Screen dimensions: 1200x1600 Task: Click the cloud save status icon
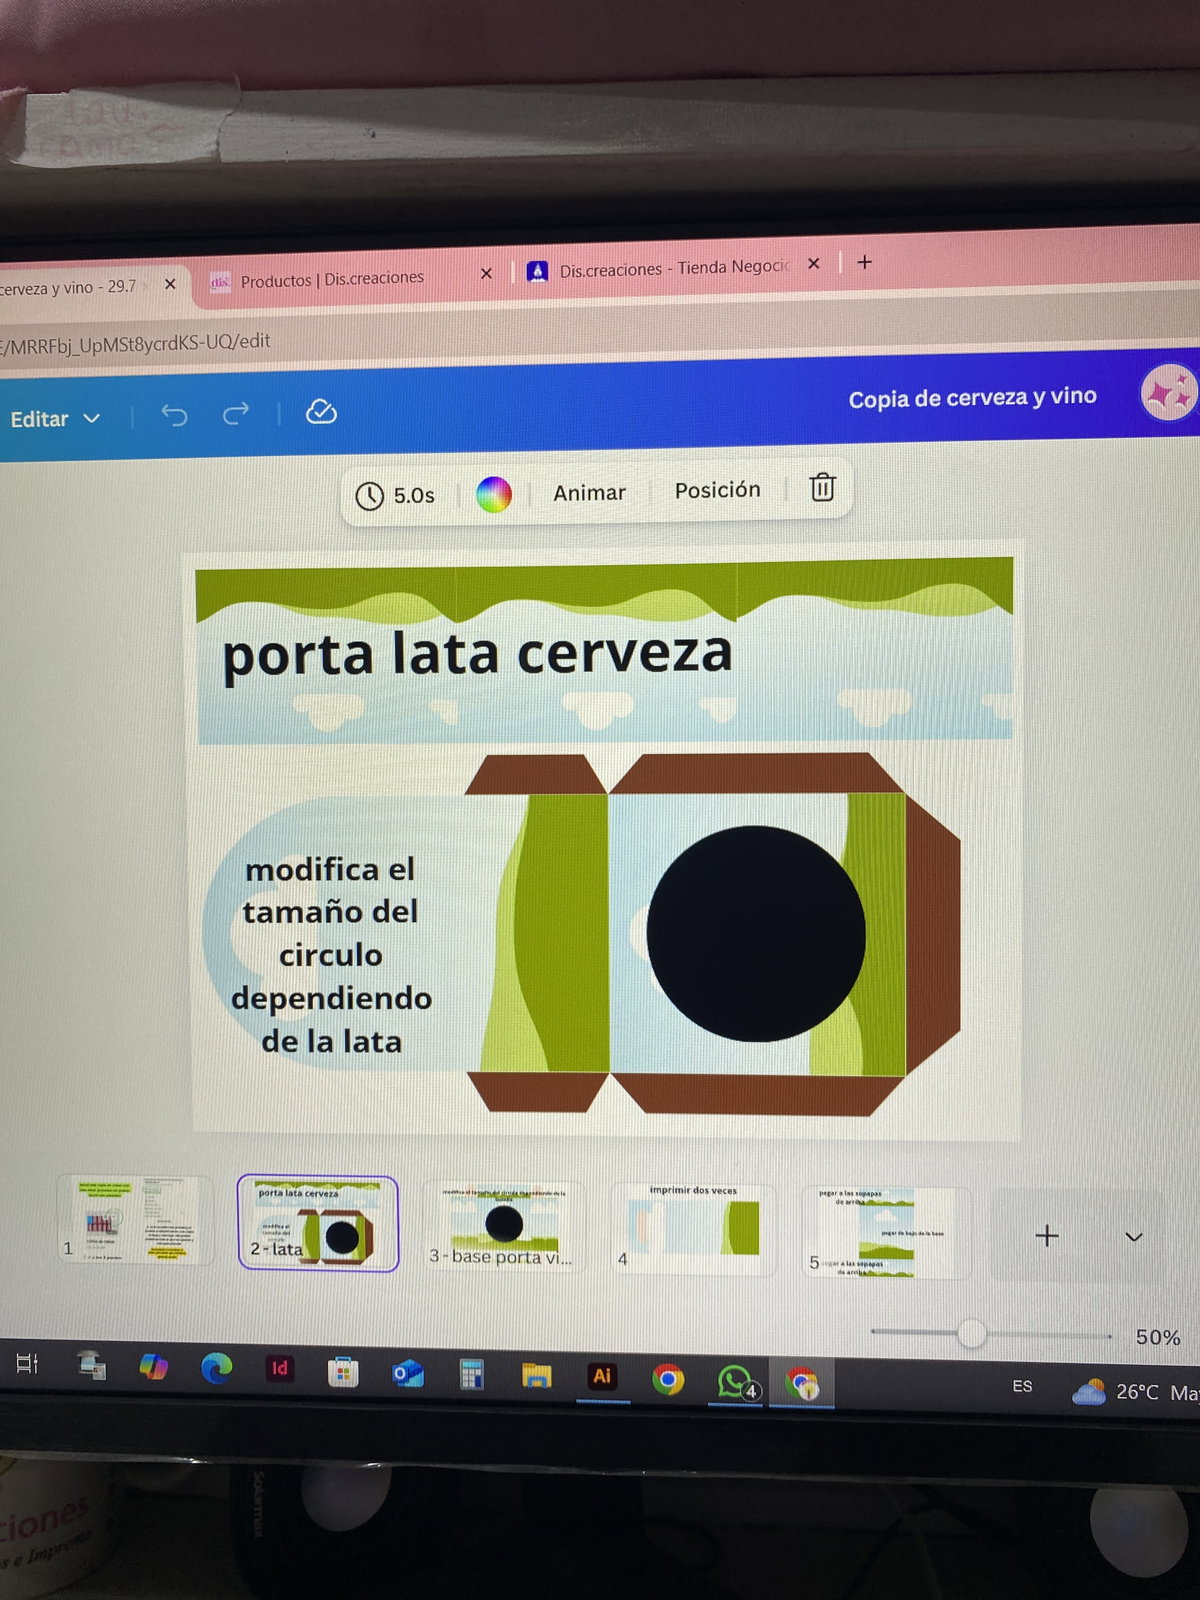[321, 411]
